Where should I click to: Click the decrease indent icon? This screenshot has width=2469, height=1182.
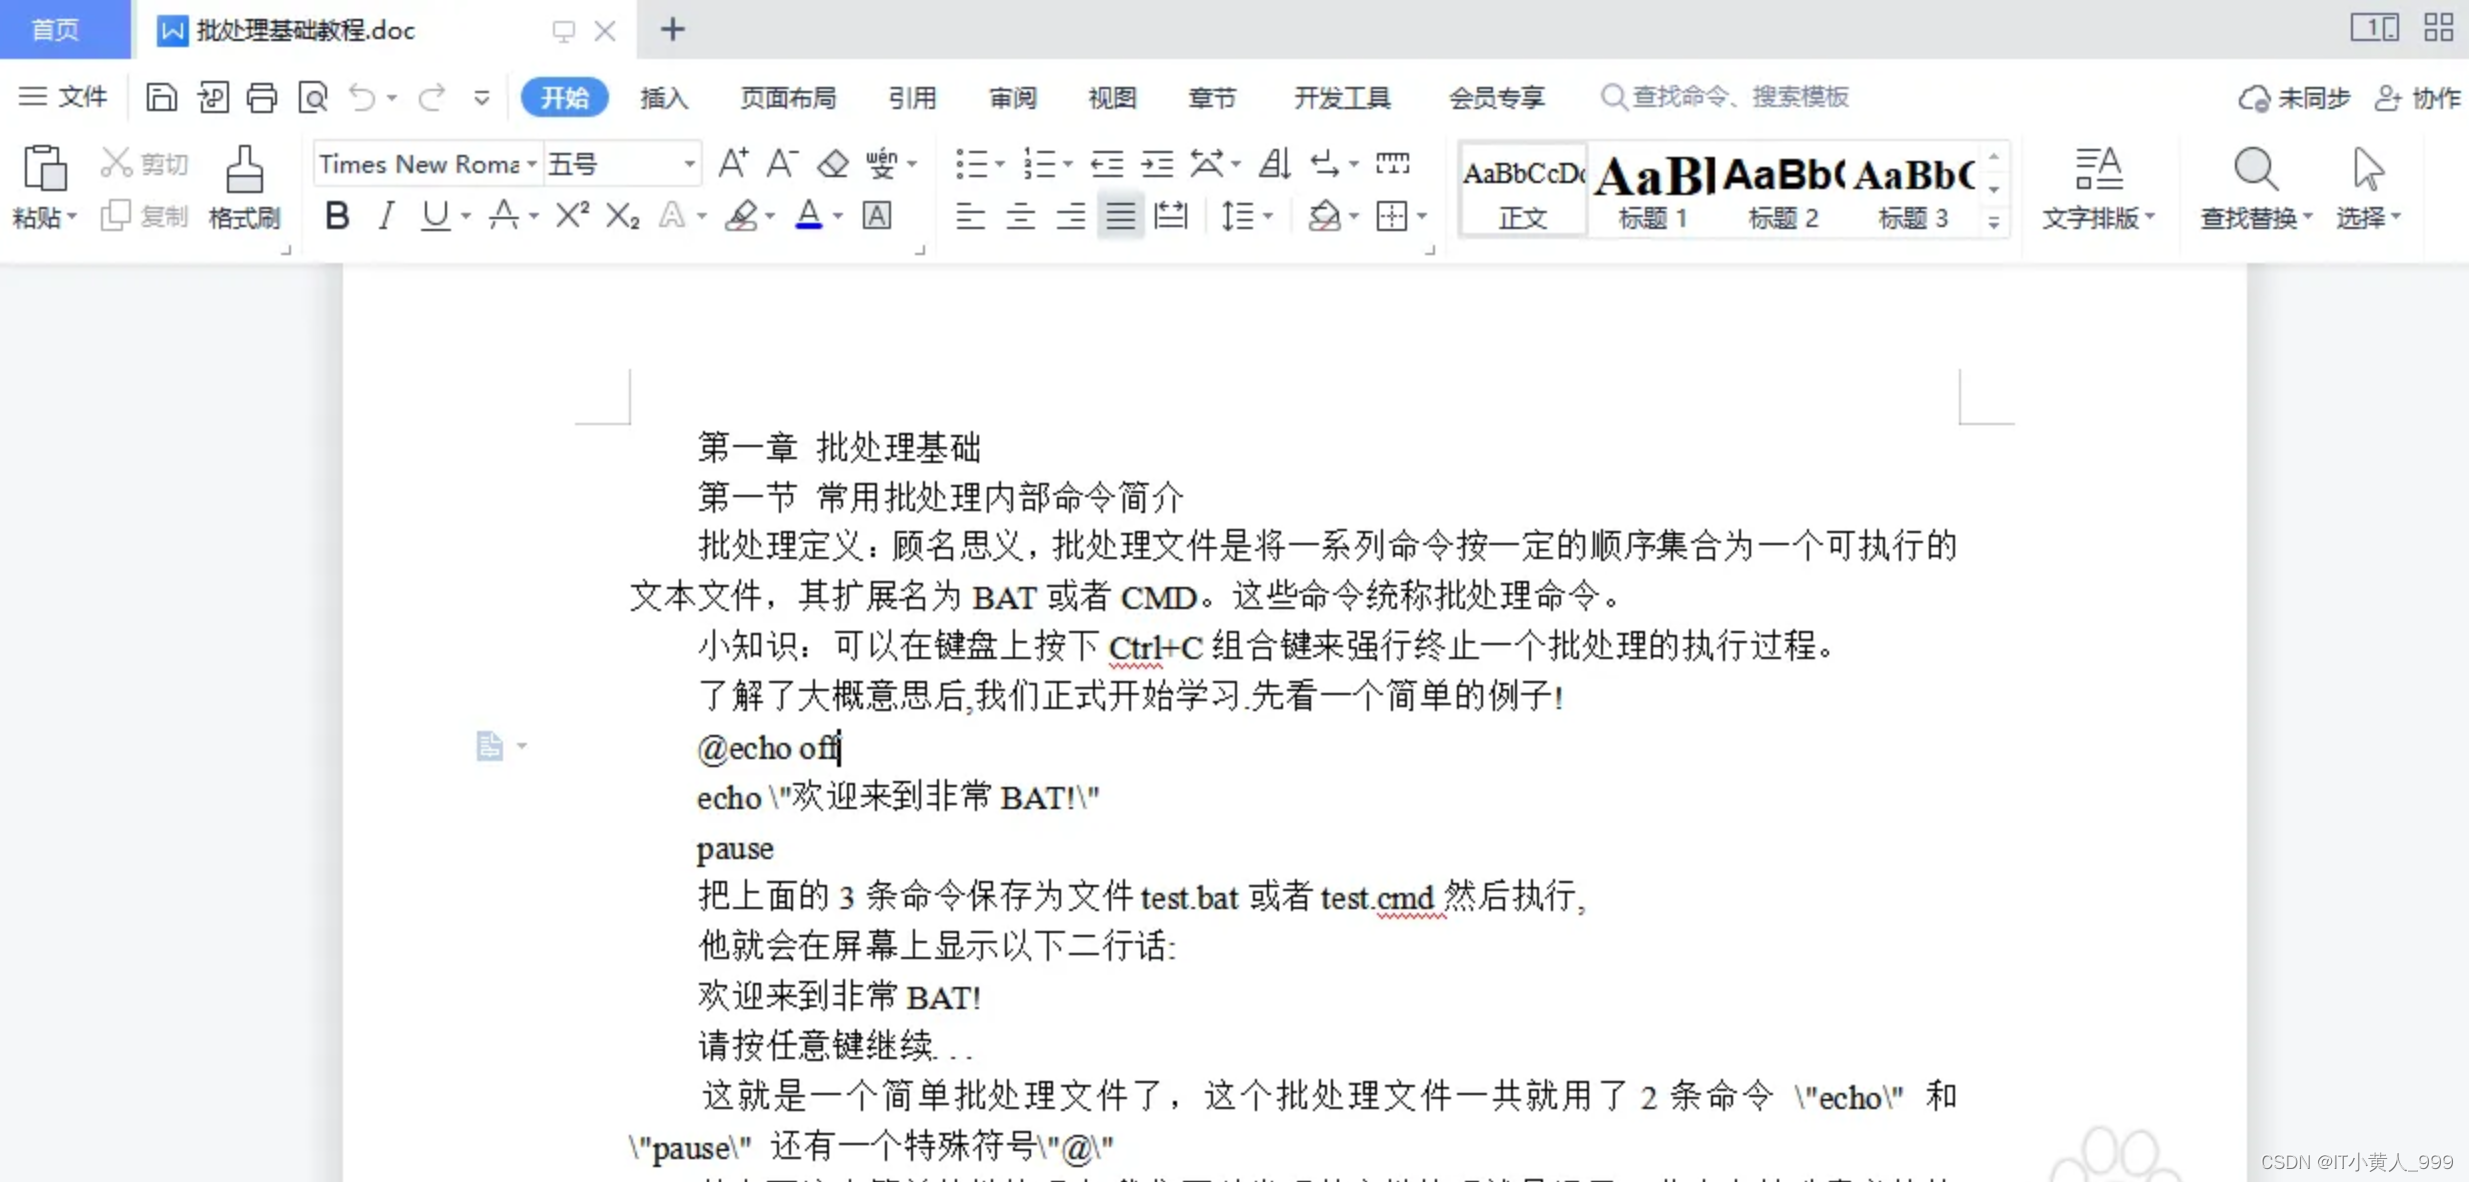click(x=1107, y=163)
